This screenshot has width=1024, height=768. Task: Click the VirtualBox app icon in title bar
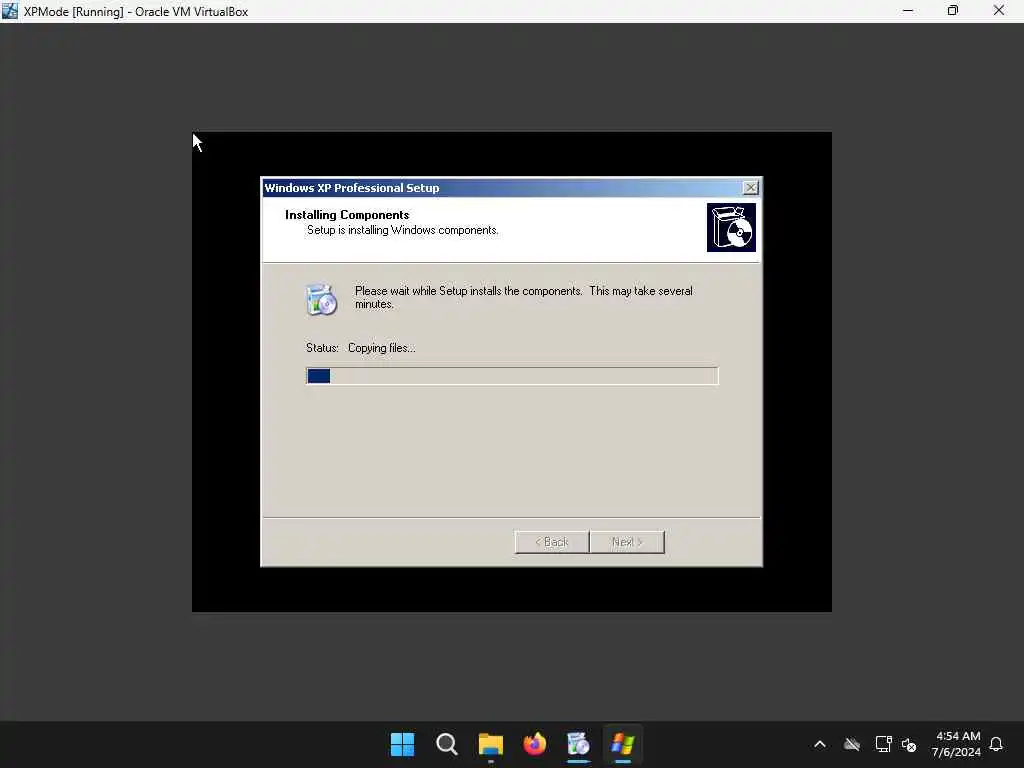(10, 10)
